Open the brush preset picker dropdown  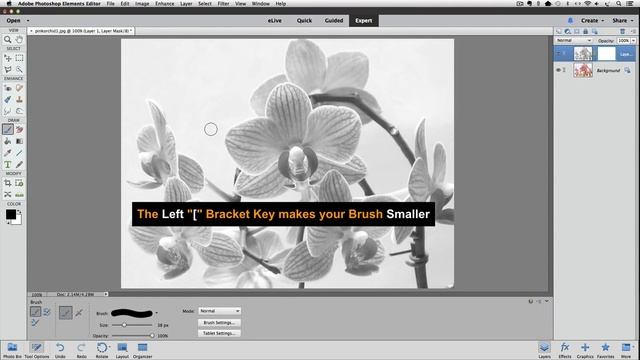[x=157, y=313]
